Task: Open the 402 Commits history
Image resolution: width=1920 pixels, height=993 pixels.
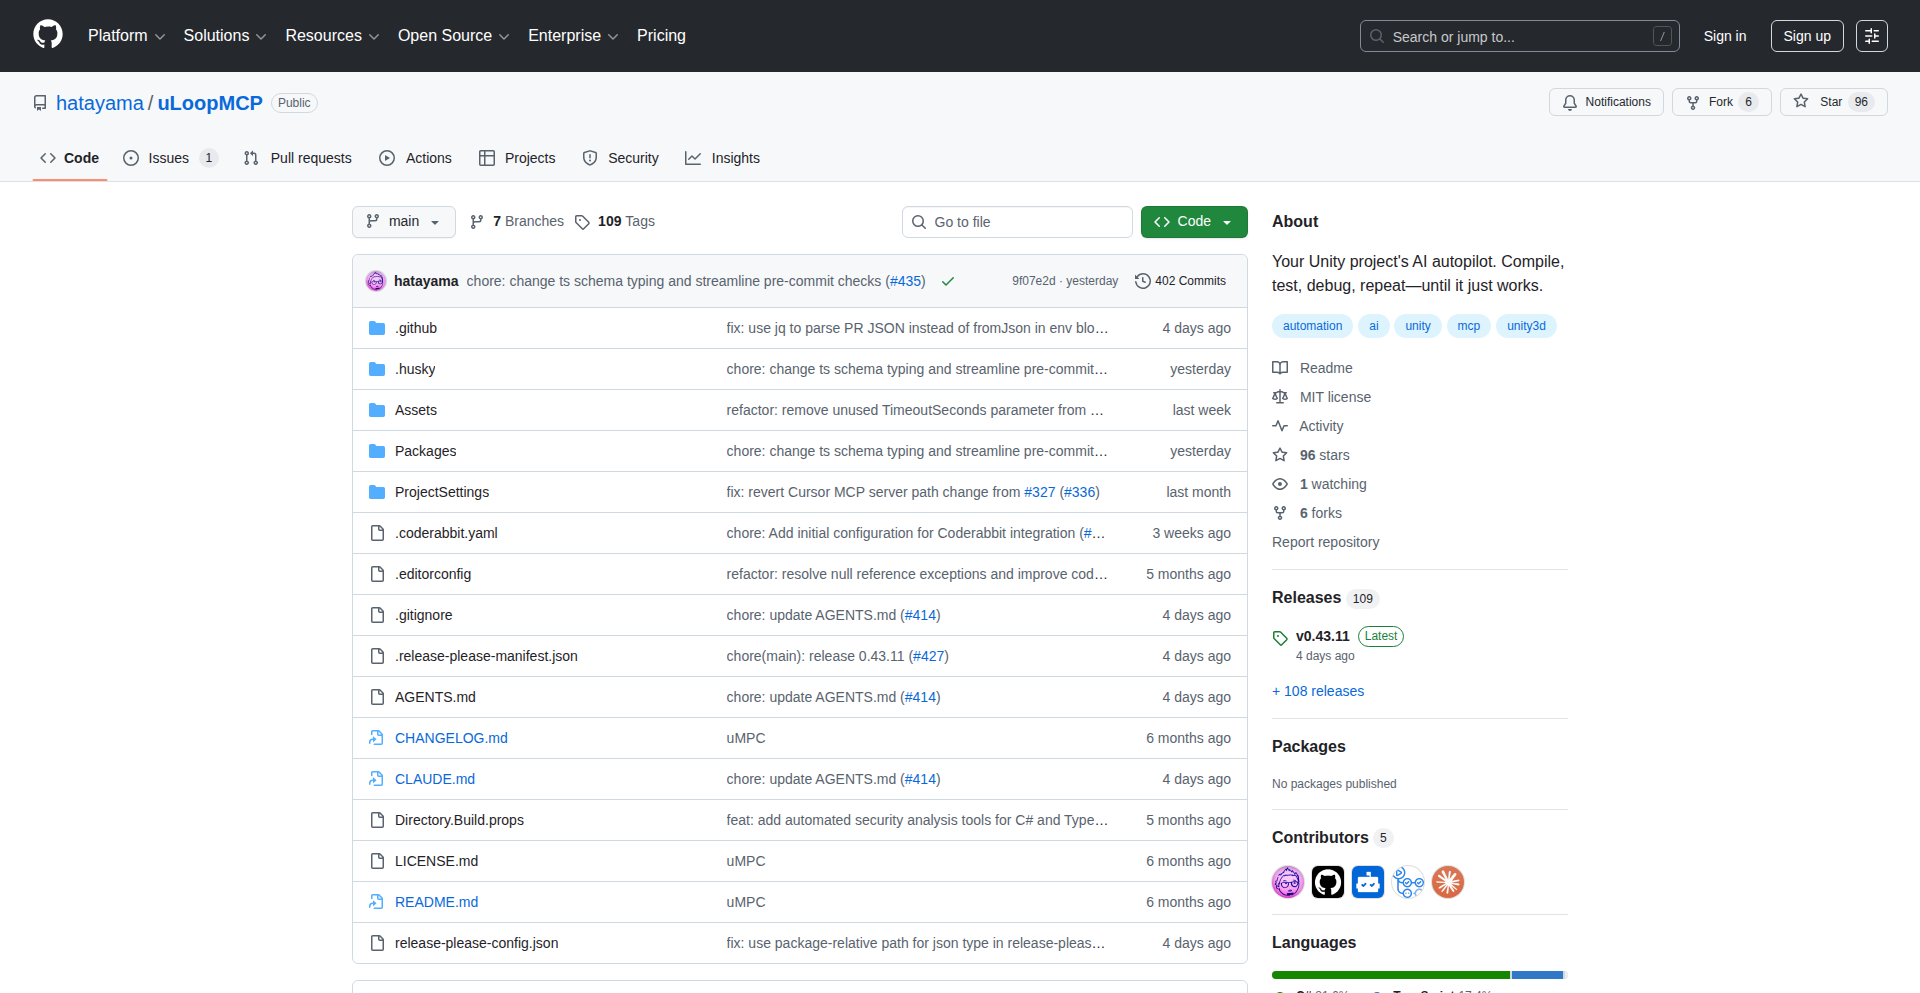Action: (1180, 281)
